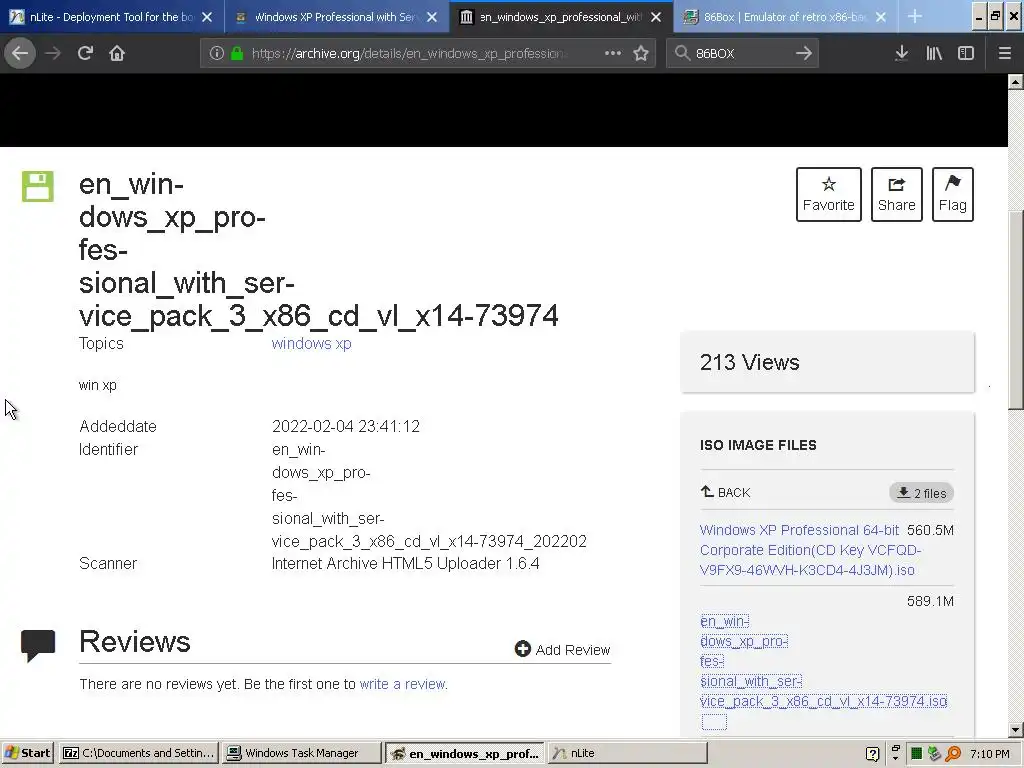The image size is (1024, 768).
Task: Click the search box containing 86BOX
Action: pyautogui.click(x=741, y=54)
